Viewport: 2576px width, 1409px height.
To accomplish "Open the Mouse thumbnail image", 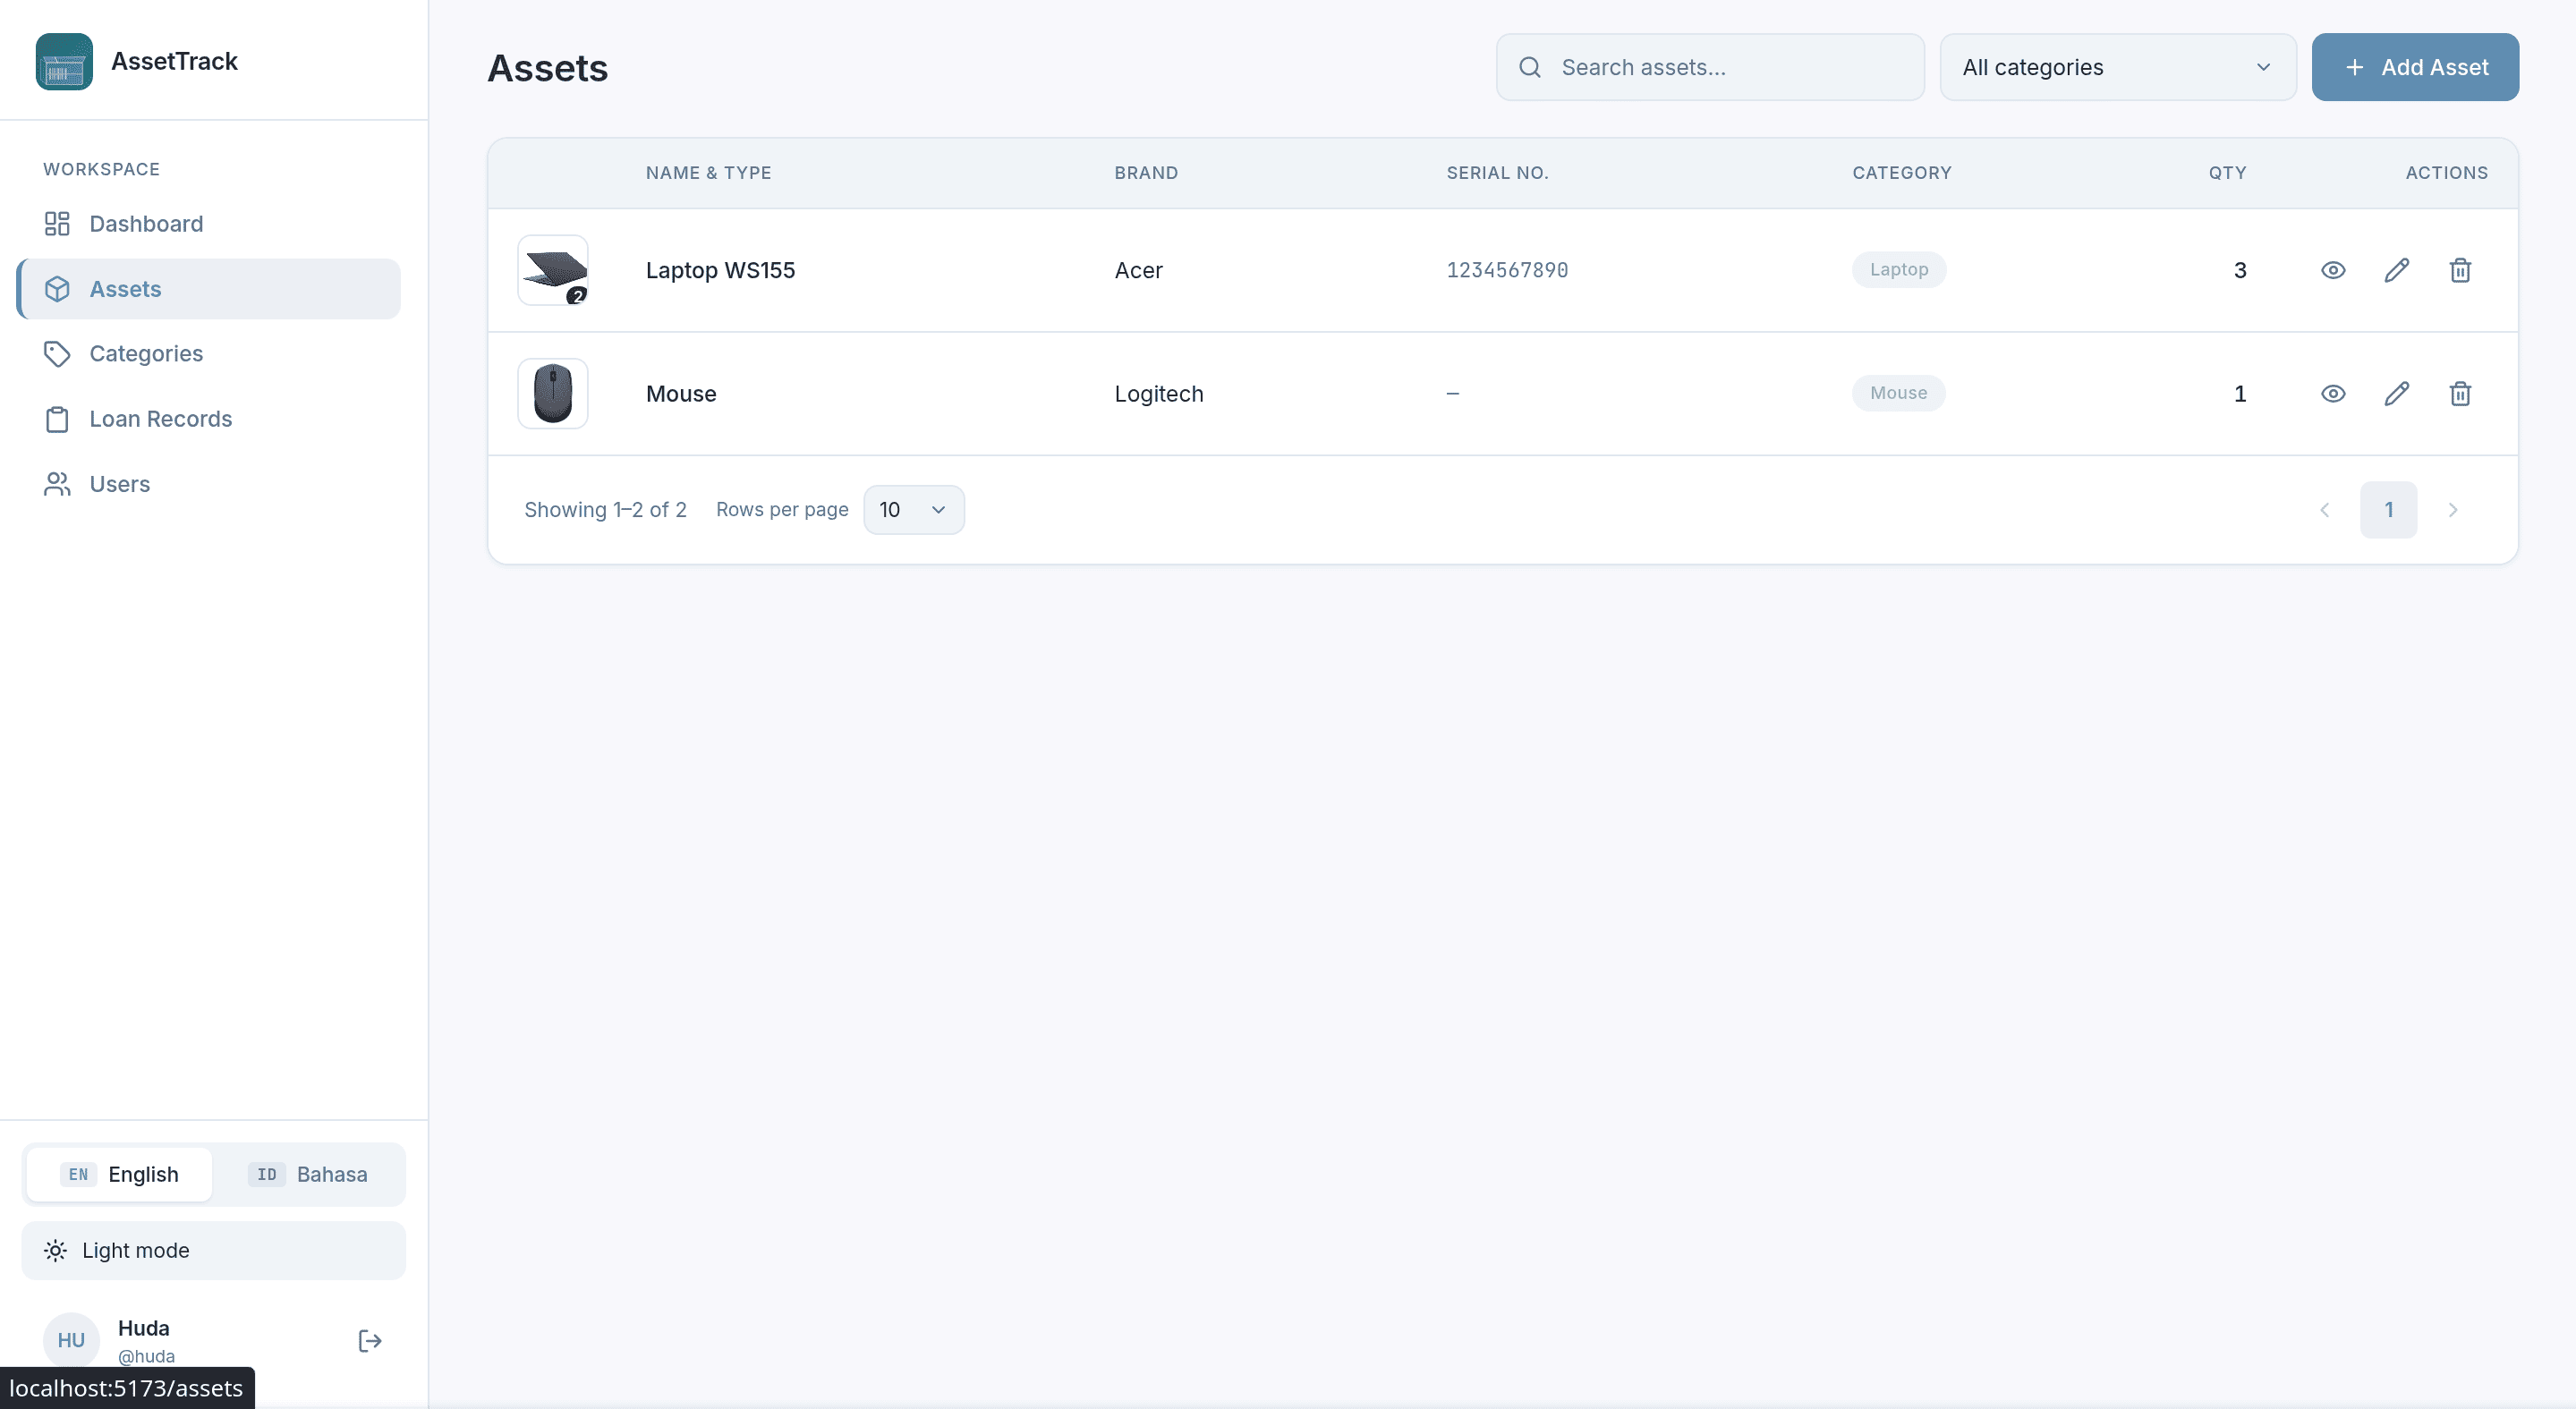I will click(x=553, y=394).
